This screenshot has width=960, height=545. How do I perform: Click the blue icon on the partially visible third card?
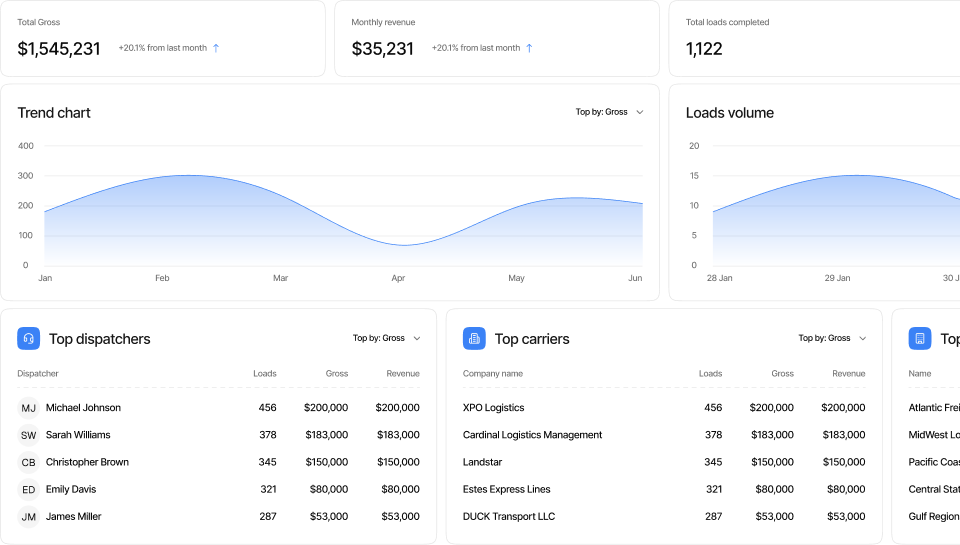click(919, 339)
